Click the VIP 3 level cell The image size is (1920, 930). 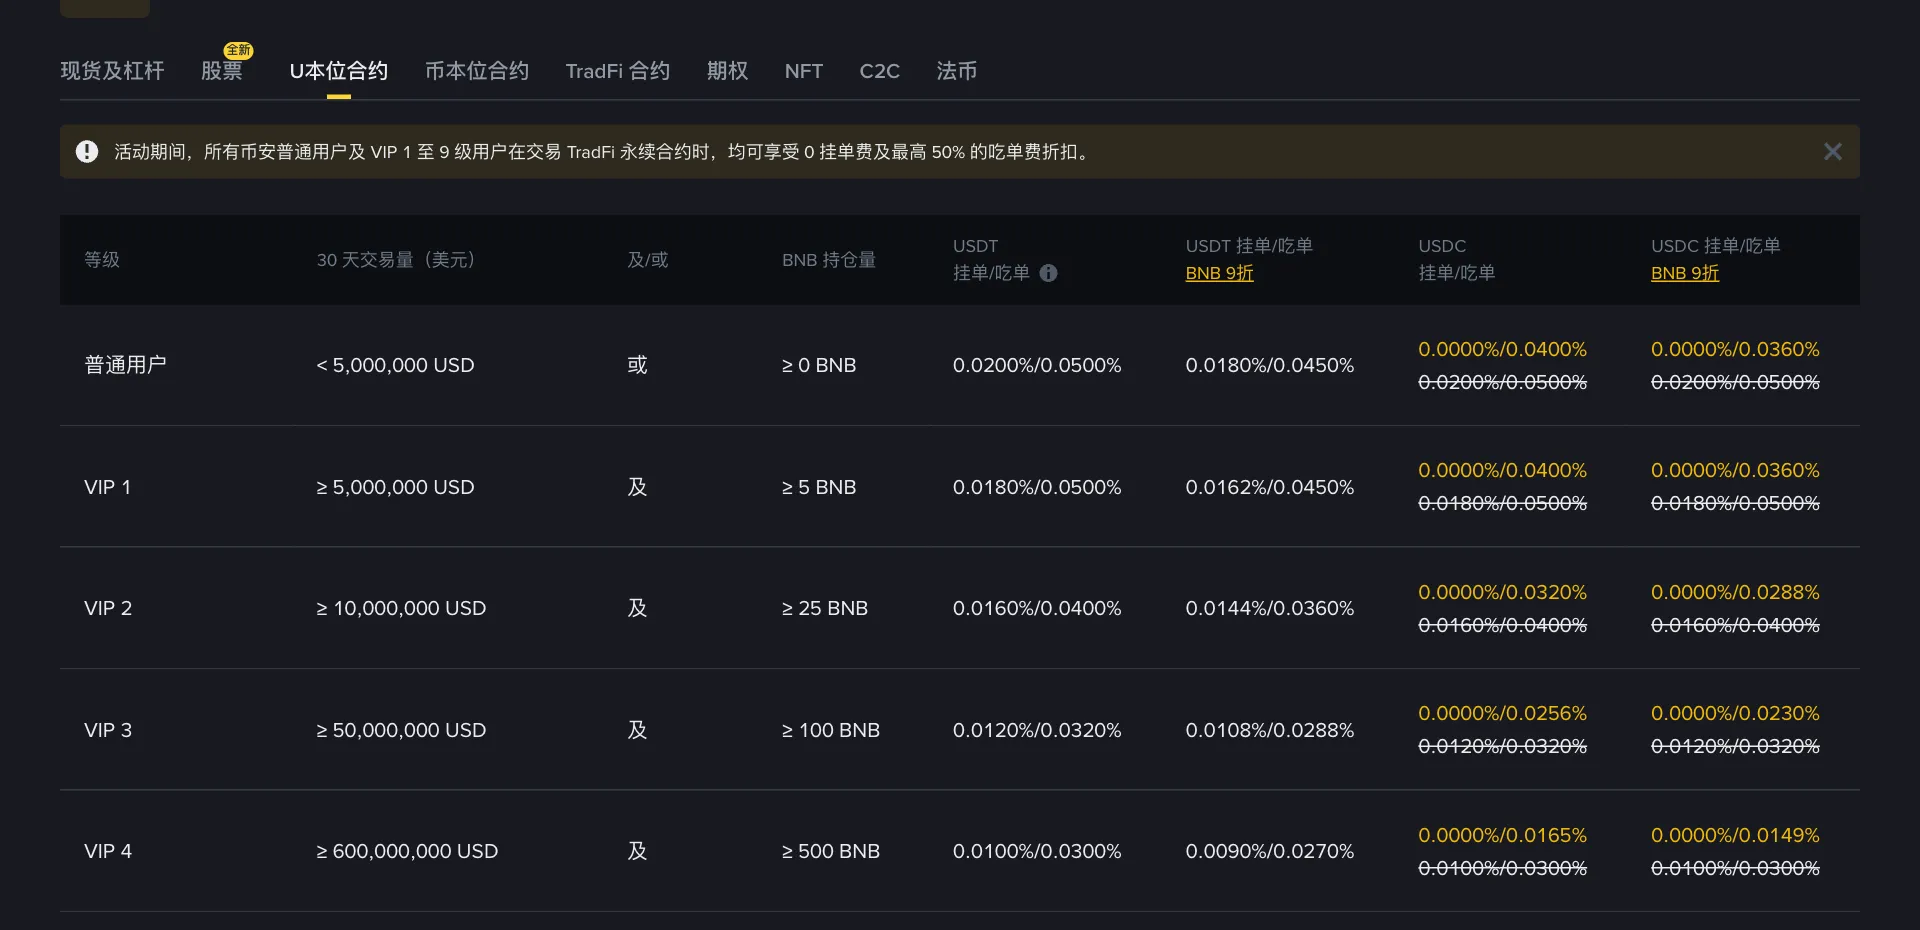108,730
